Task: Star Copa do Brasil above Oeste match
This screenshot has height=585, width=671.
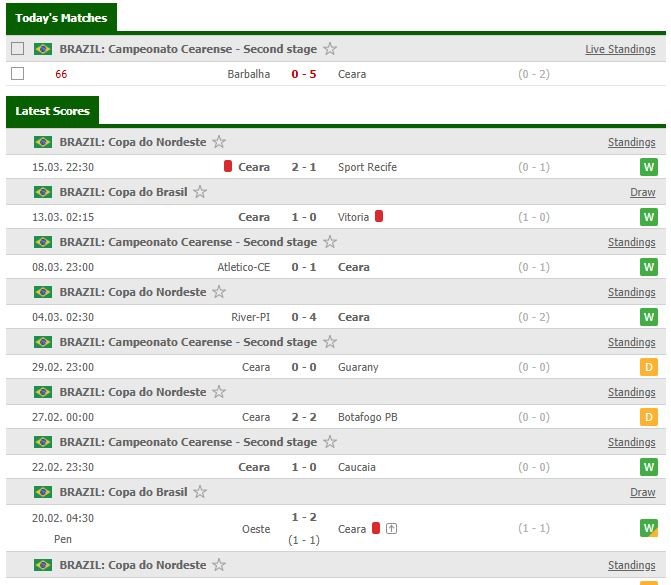Action: pos(200,492)
